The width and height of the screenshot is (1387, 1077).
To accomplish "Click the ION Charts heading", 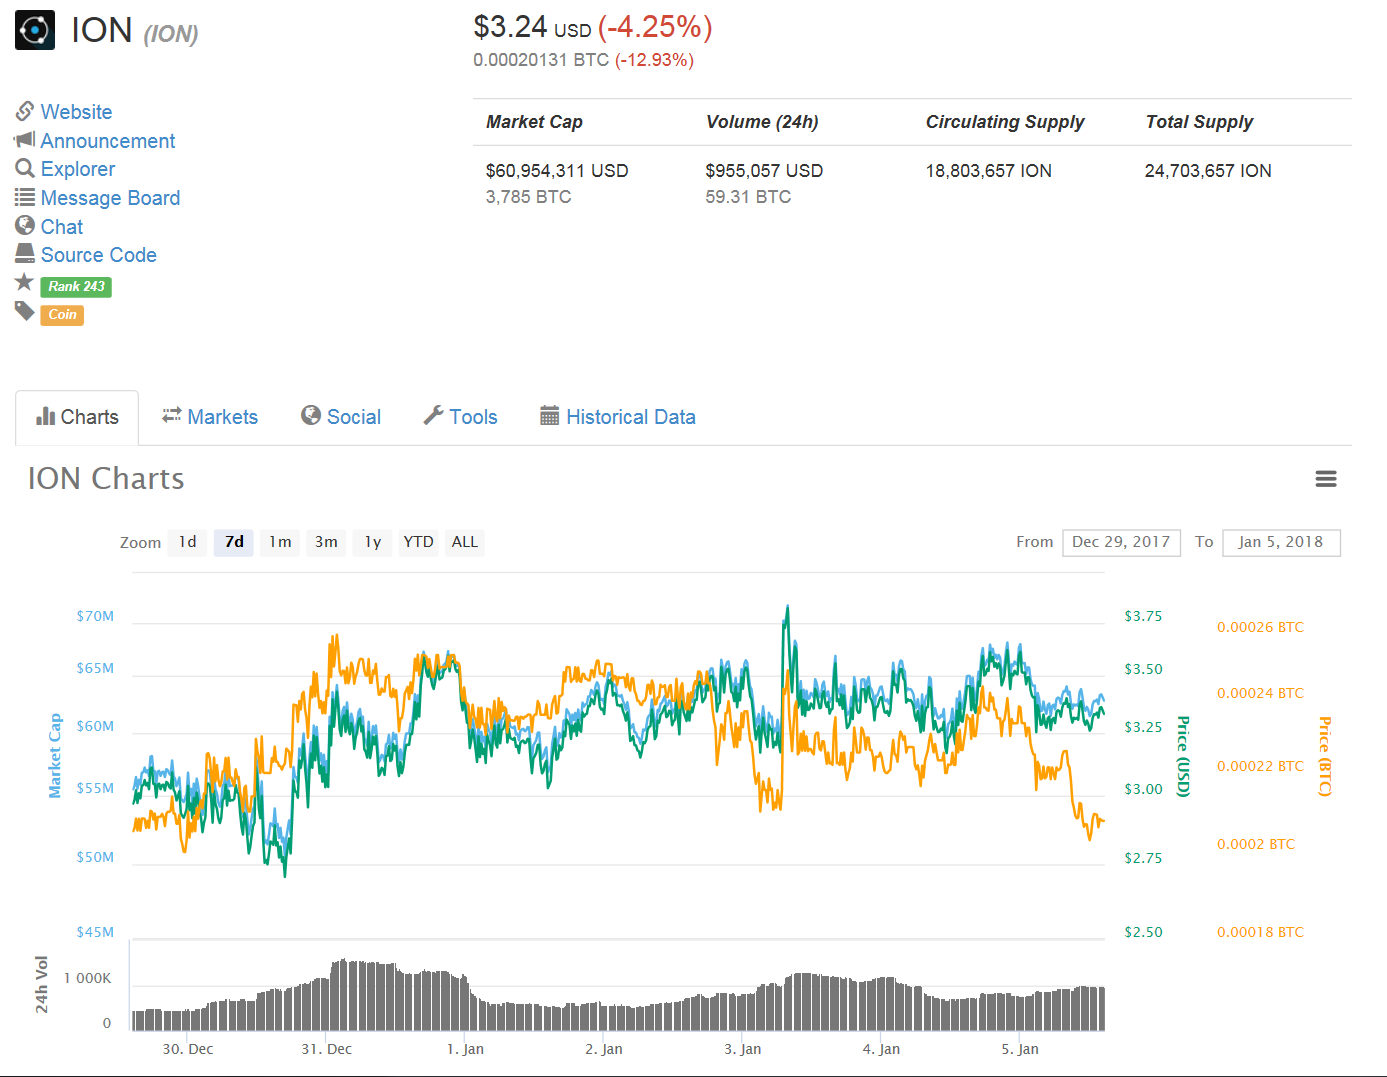I will 106,479.
